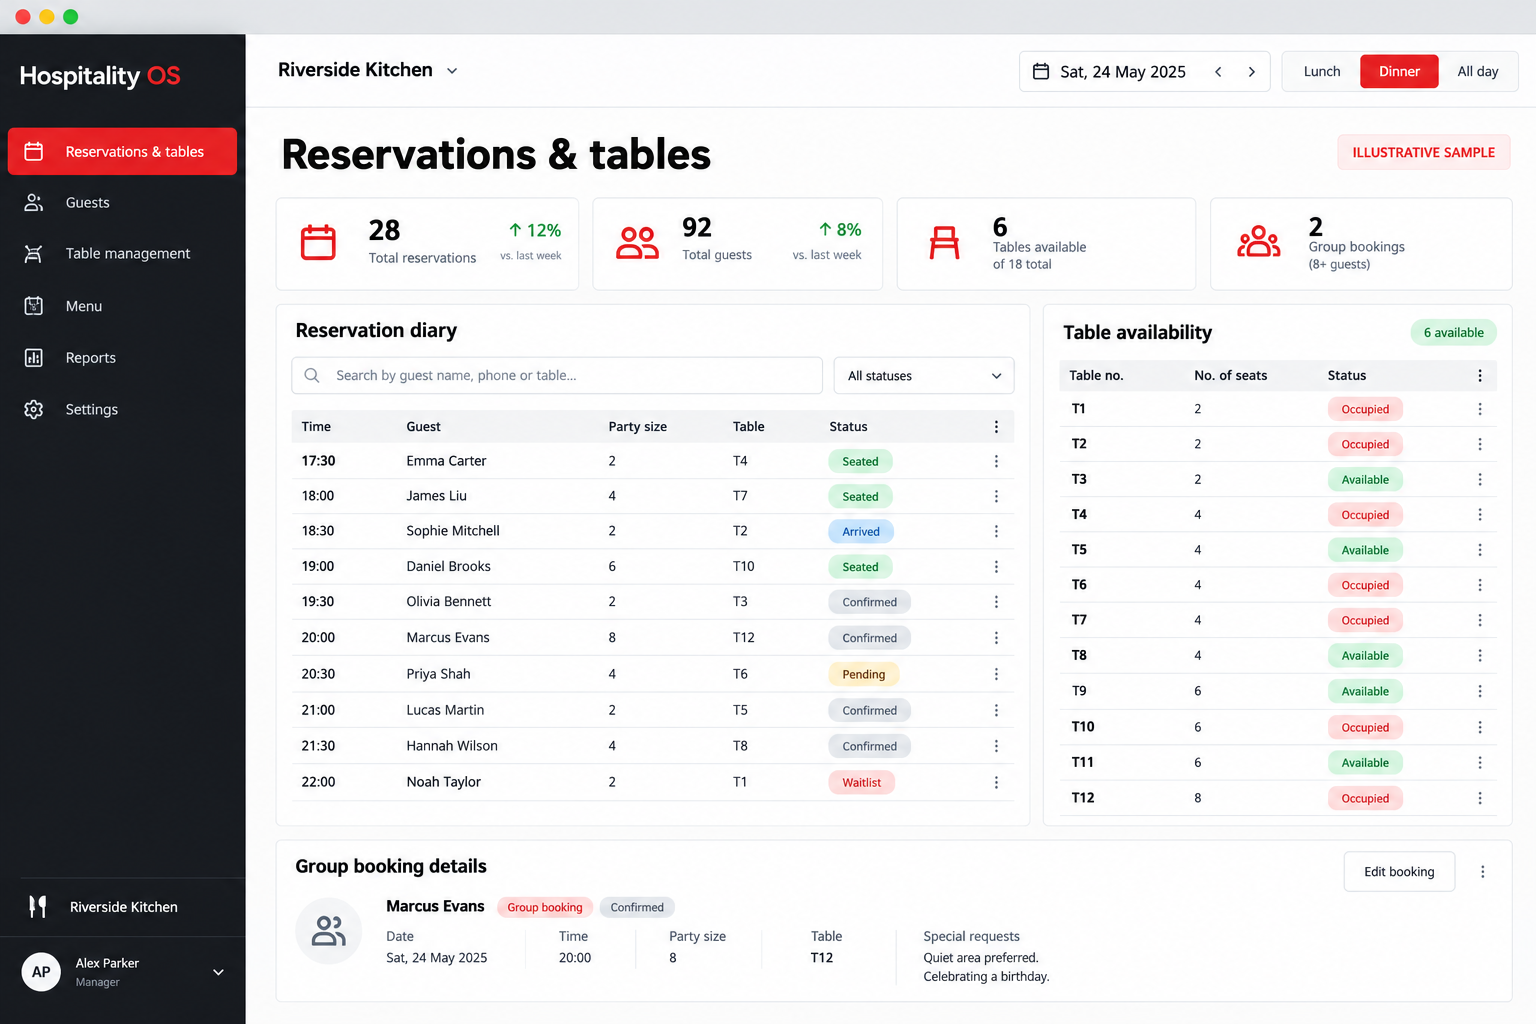This screenshot has width=1536, height=1024.
Task: Open All statuses filter dropdown
Action: (x=924, y=375)
